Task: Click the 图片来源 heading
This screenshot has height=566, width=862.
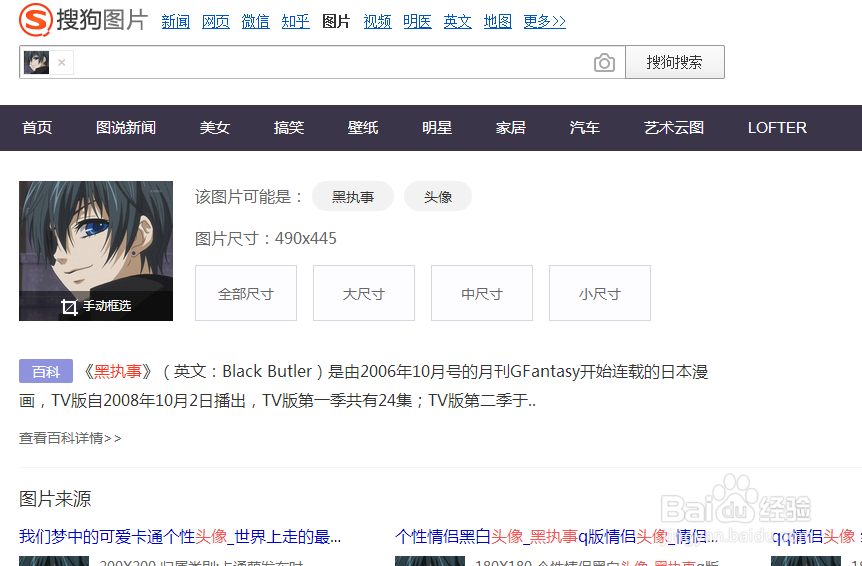Action: 55,499
